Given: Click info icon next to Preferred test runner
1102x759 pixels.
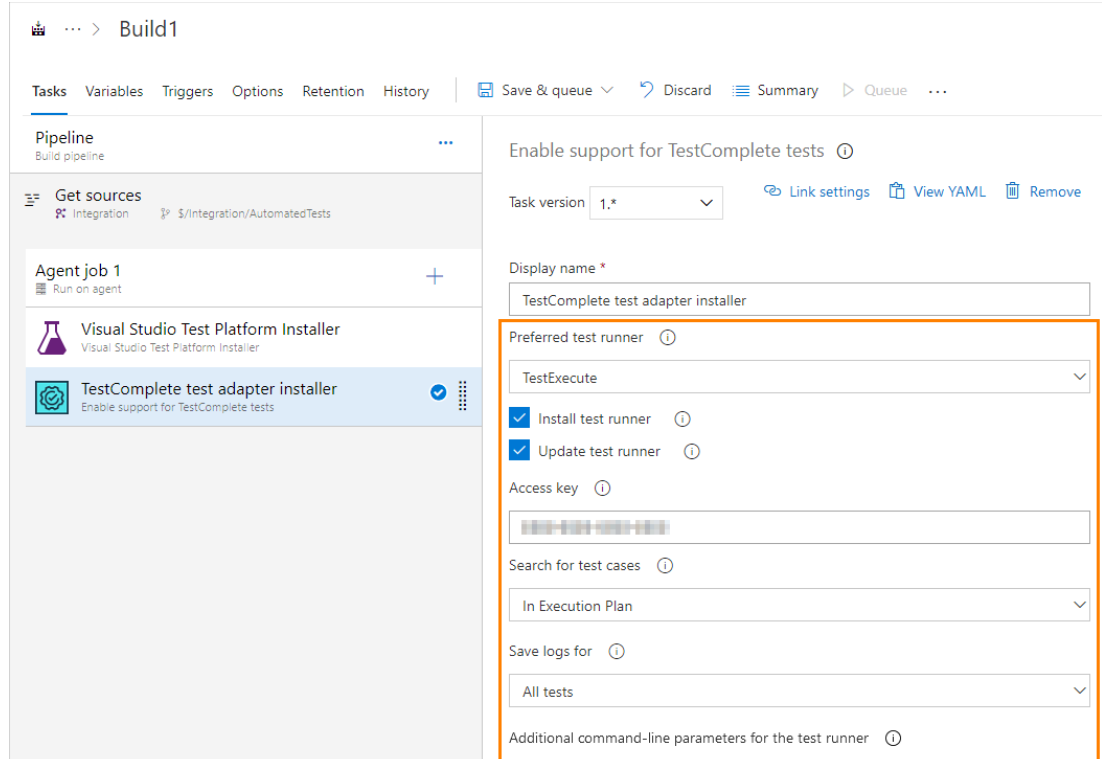Looking at the screenshot, I should click(x=668, y=338).
